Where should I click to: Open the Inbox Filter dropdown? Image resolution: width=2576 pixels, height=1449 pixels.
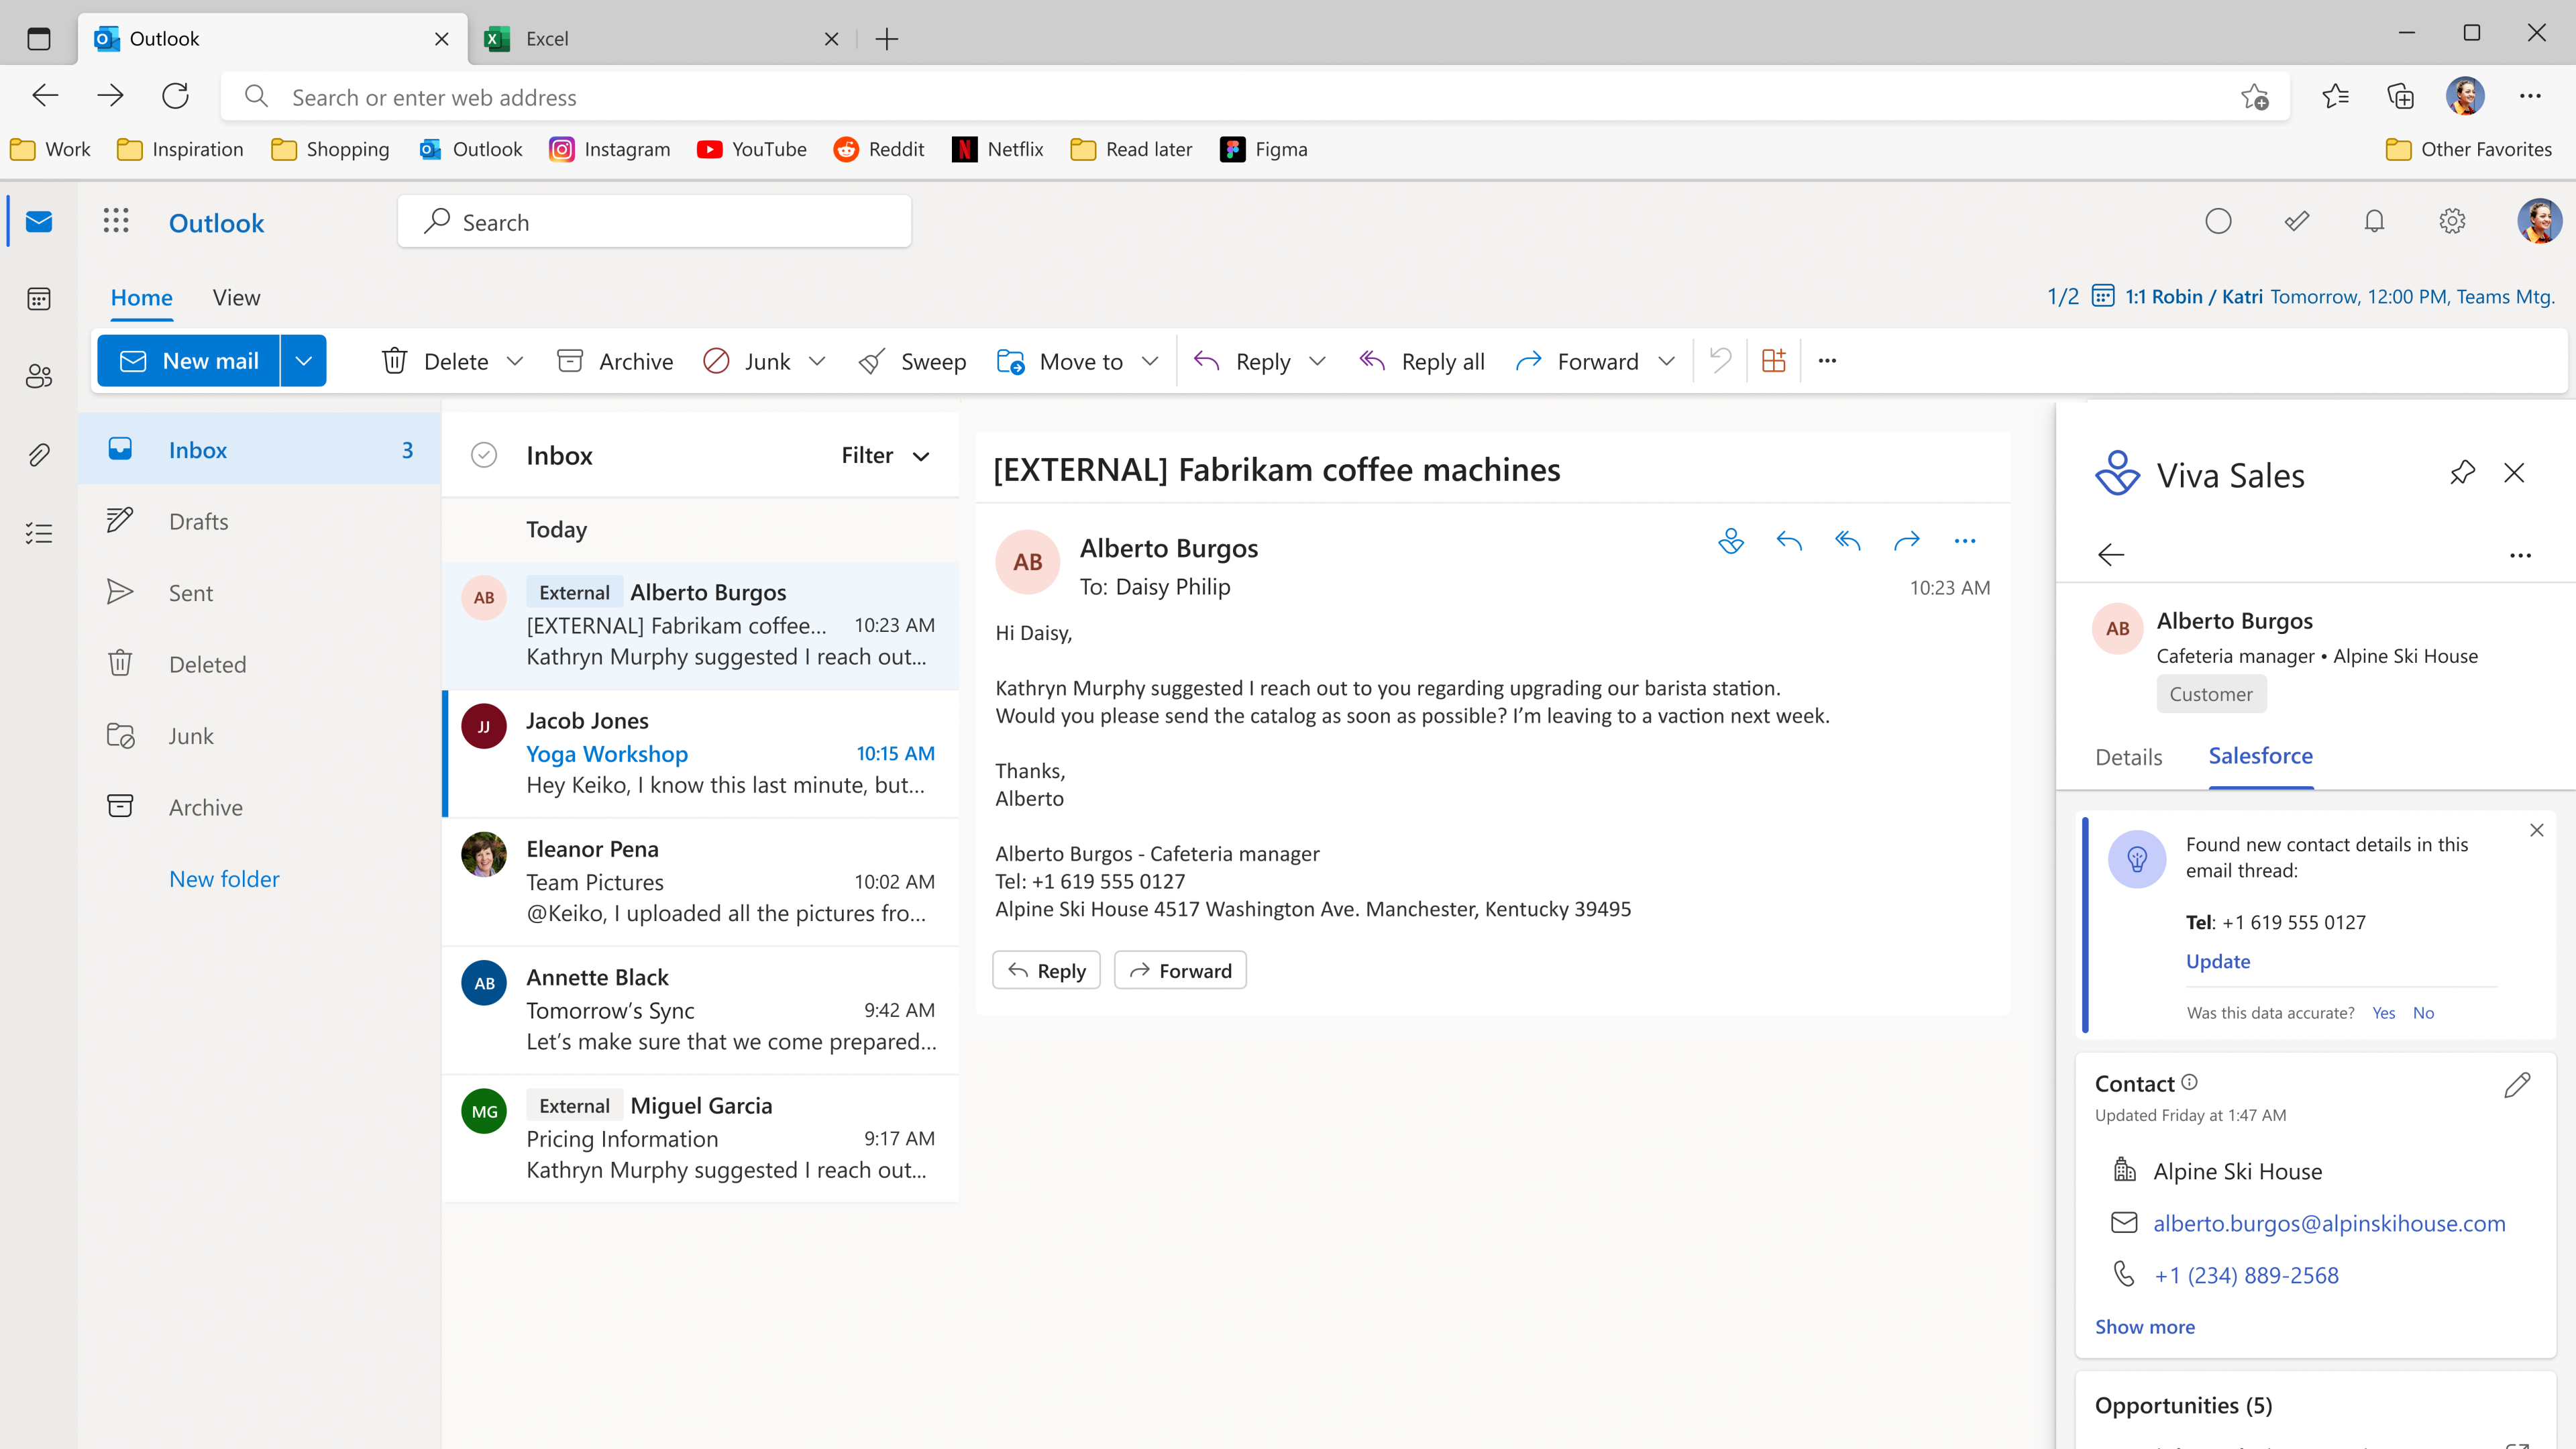tap(886, 456)
